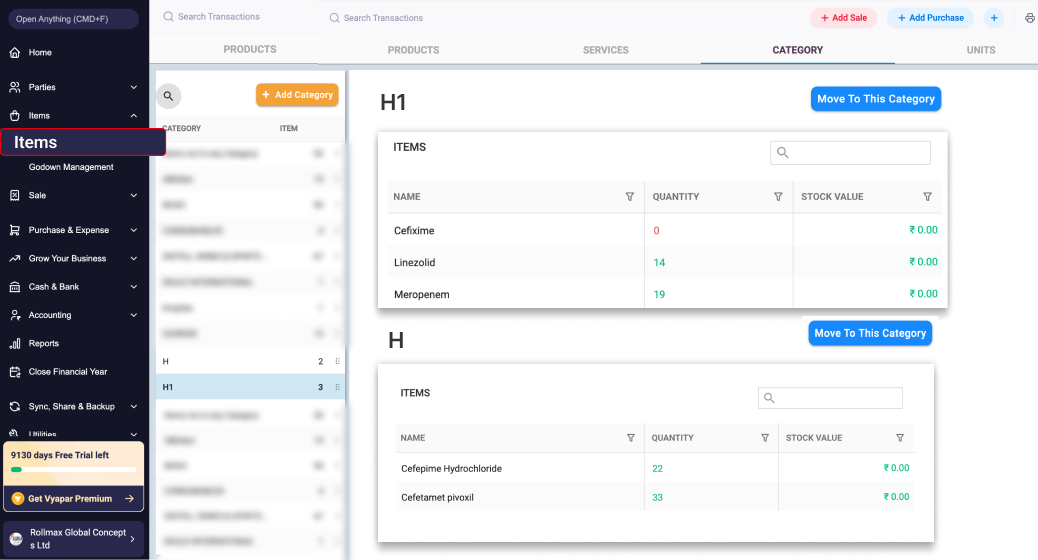Click the Add Category button
1038x560 pixels.
click(x=297, y=95)
